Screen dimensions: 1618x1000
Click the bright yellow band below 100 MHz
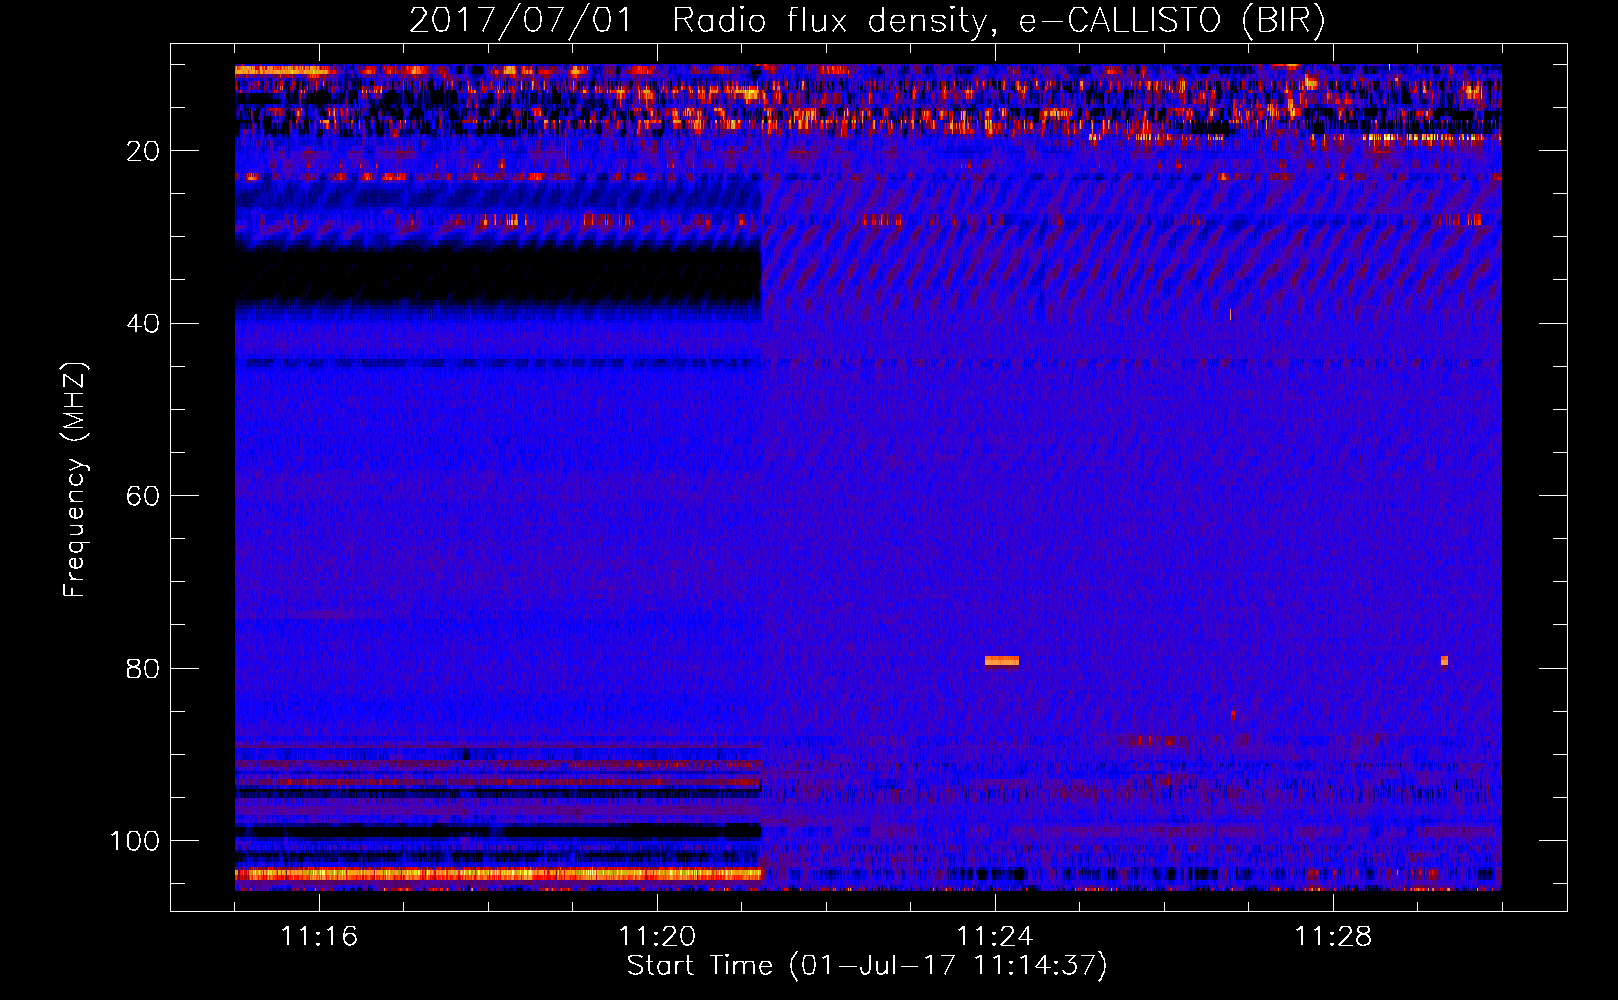(x=498, y=874)
